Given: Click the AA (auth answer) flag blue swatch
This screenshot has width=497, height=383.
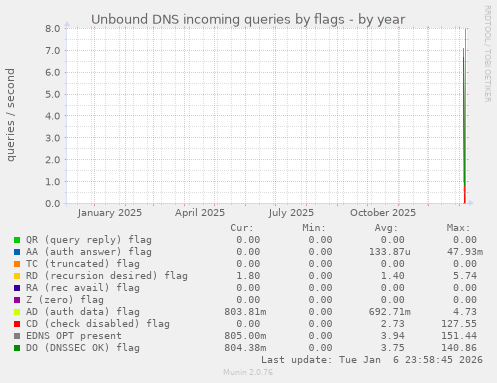Looking at the screenshot, I should pyautogui.click(x=17, y=252).
